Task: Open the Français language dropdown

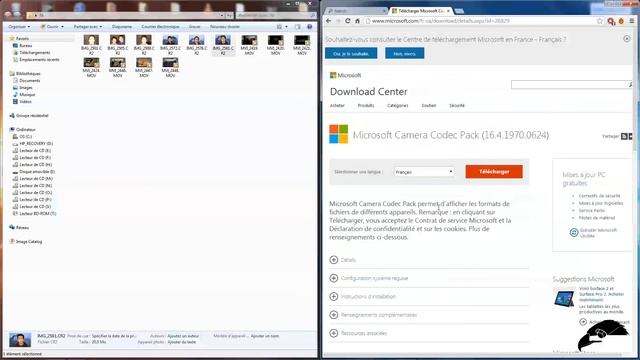Action: pos(424,172)
